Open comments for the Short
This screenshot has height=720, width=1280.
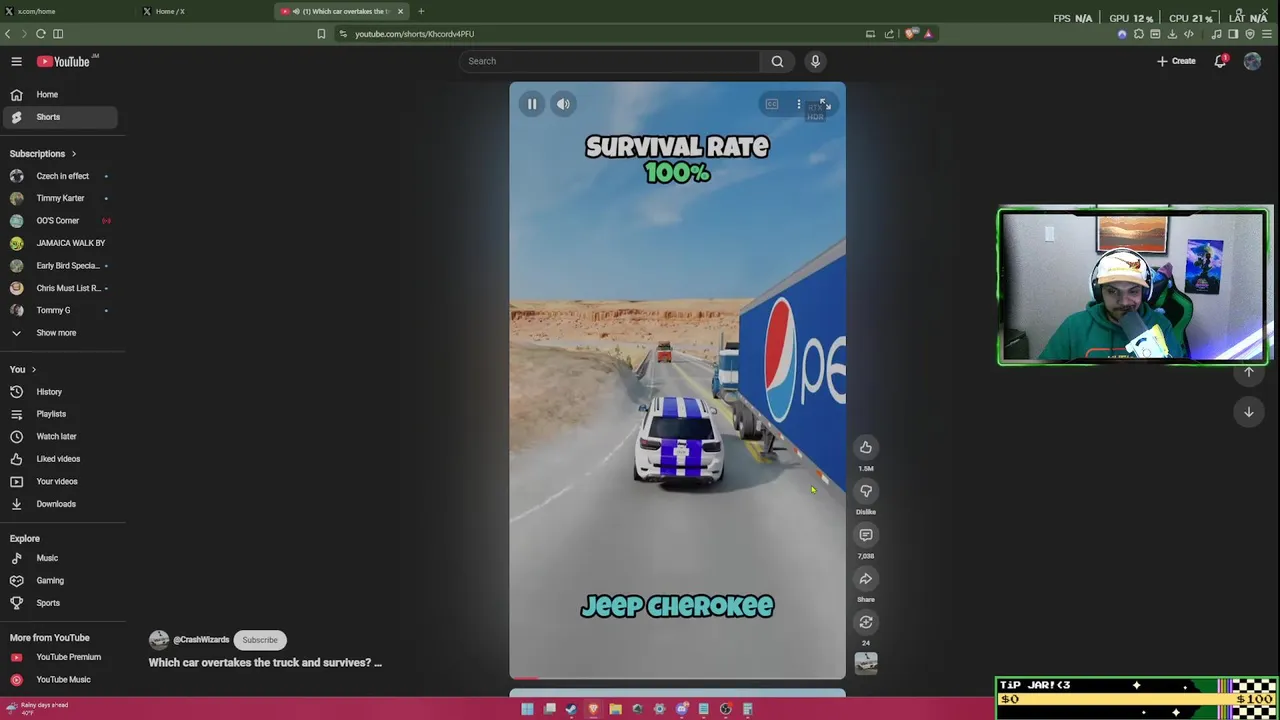pyautogui.click(x=866, y=535)
